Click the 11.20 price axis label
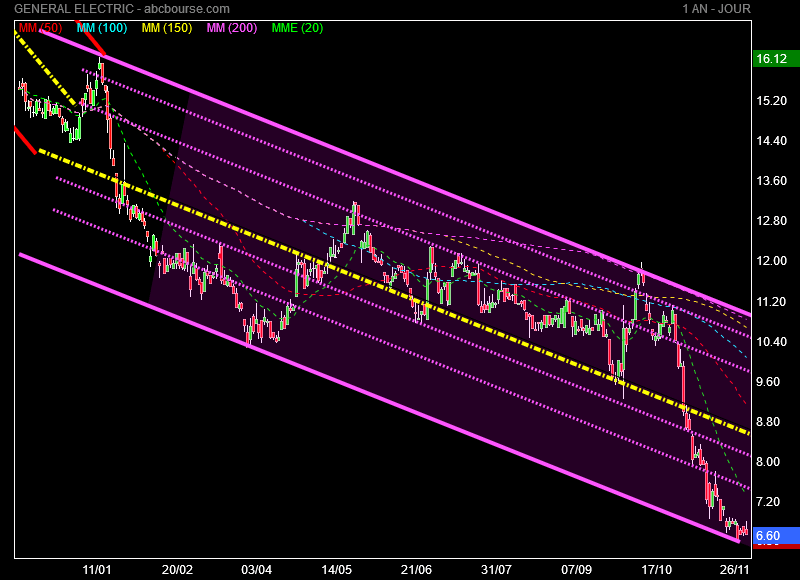800x580 pixels. tap(771, 301)
